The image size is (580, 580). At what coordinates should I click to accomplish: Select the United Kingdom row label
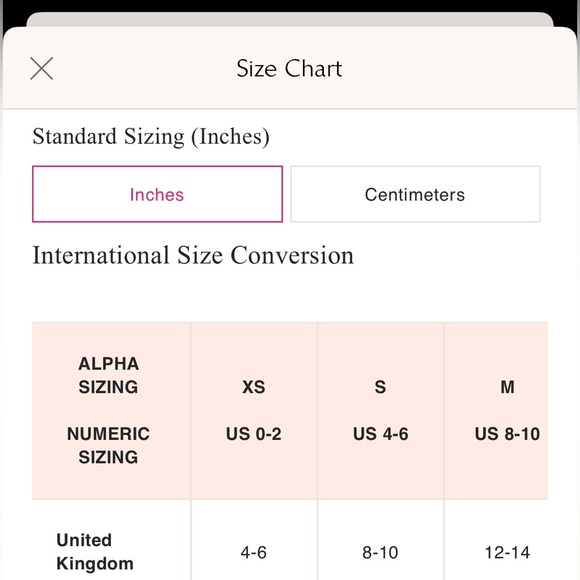click(95, 552)
